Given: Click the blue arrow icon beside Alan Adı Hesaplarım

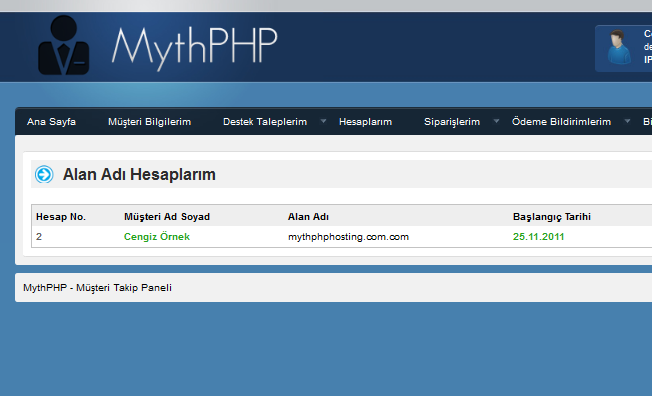Looking at the screenshot, I should (44, 174).
